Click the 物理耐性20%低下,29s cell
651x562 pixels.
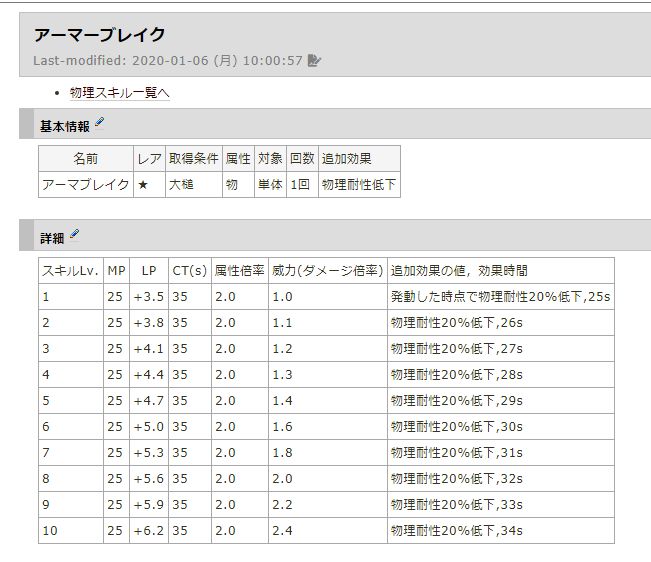coord(501,401)
